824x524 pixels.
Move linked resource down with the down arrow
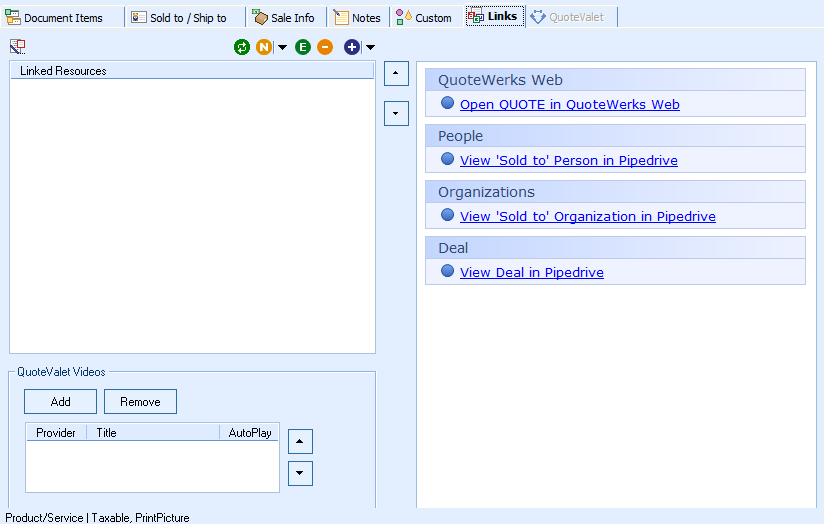(396, 114)
